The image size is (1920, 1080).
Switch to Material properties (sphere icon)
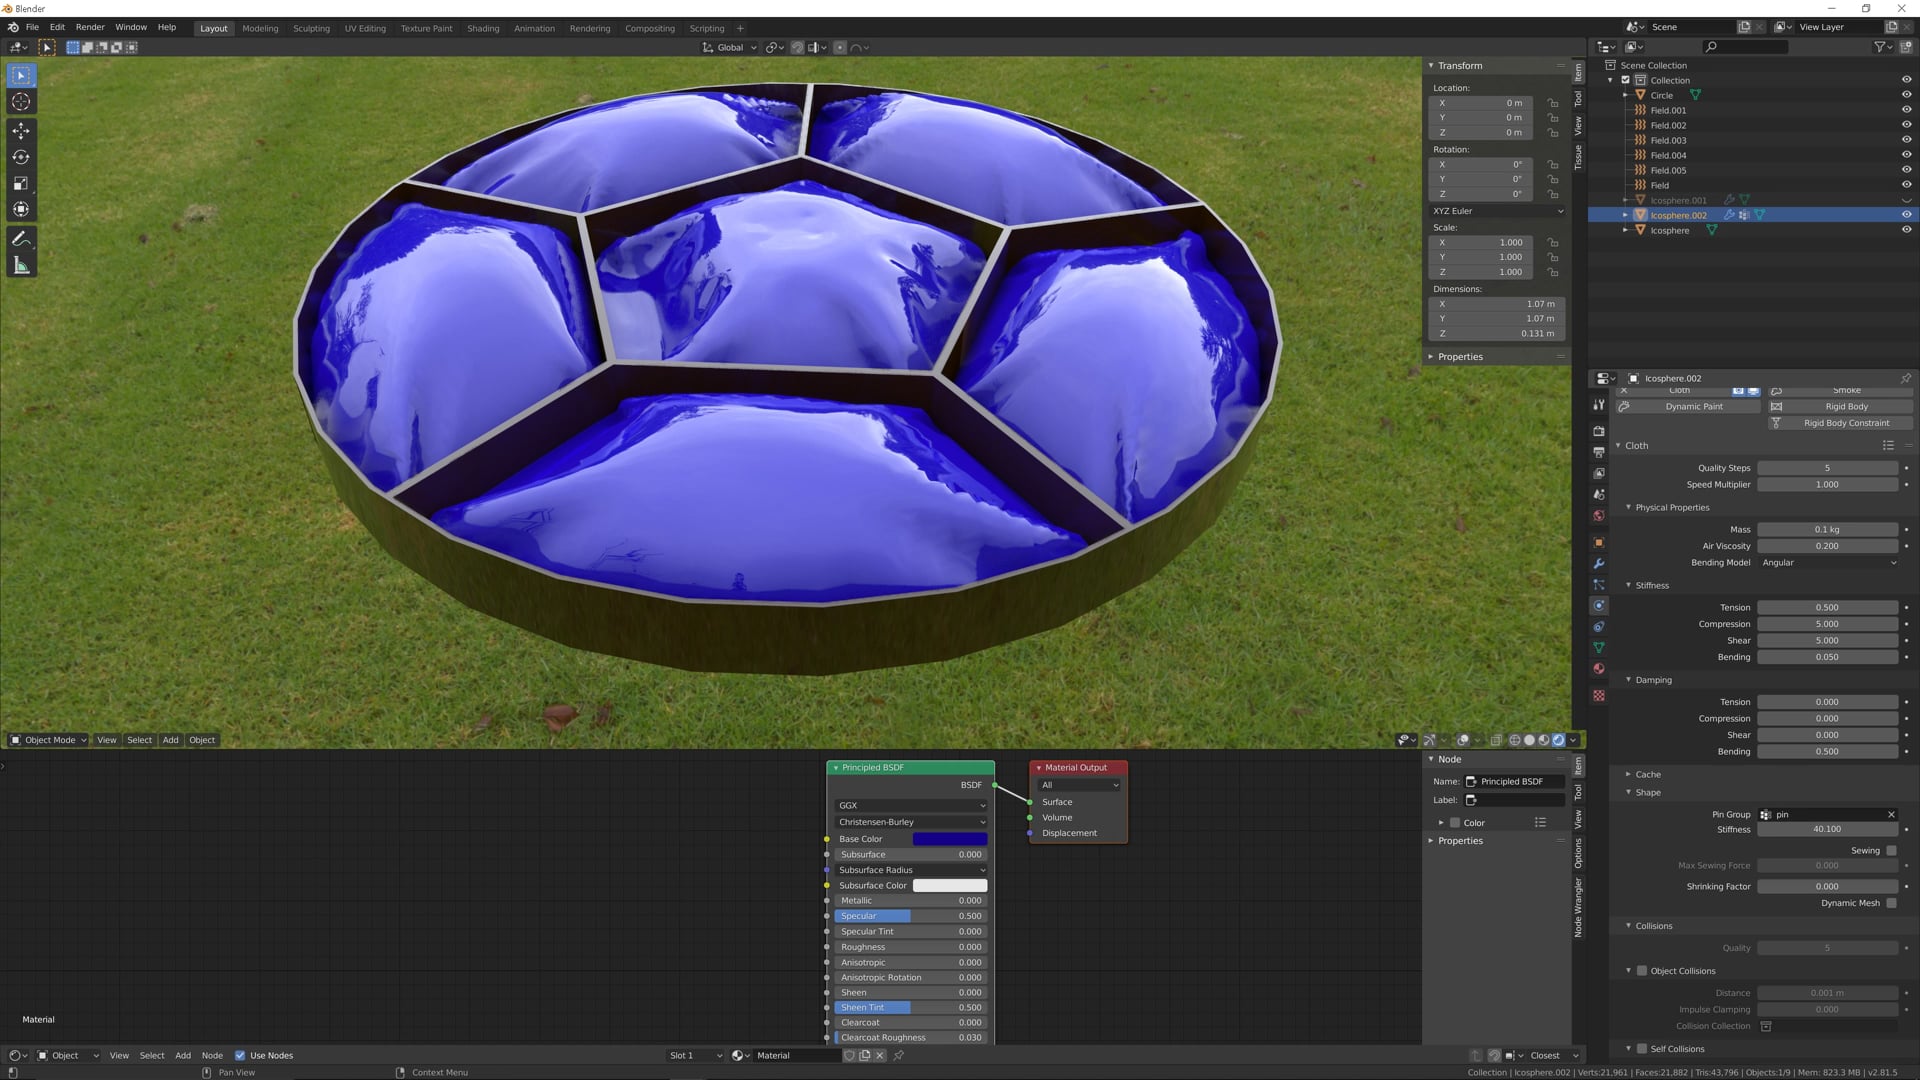(1598, 669)
